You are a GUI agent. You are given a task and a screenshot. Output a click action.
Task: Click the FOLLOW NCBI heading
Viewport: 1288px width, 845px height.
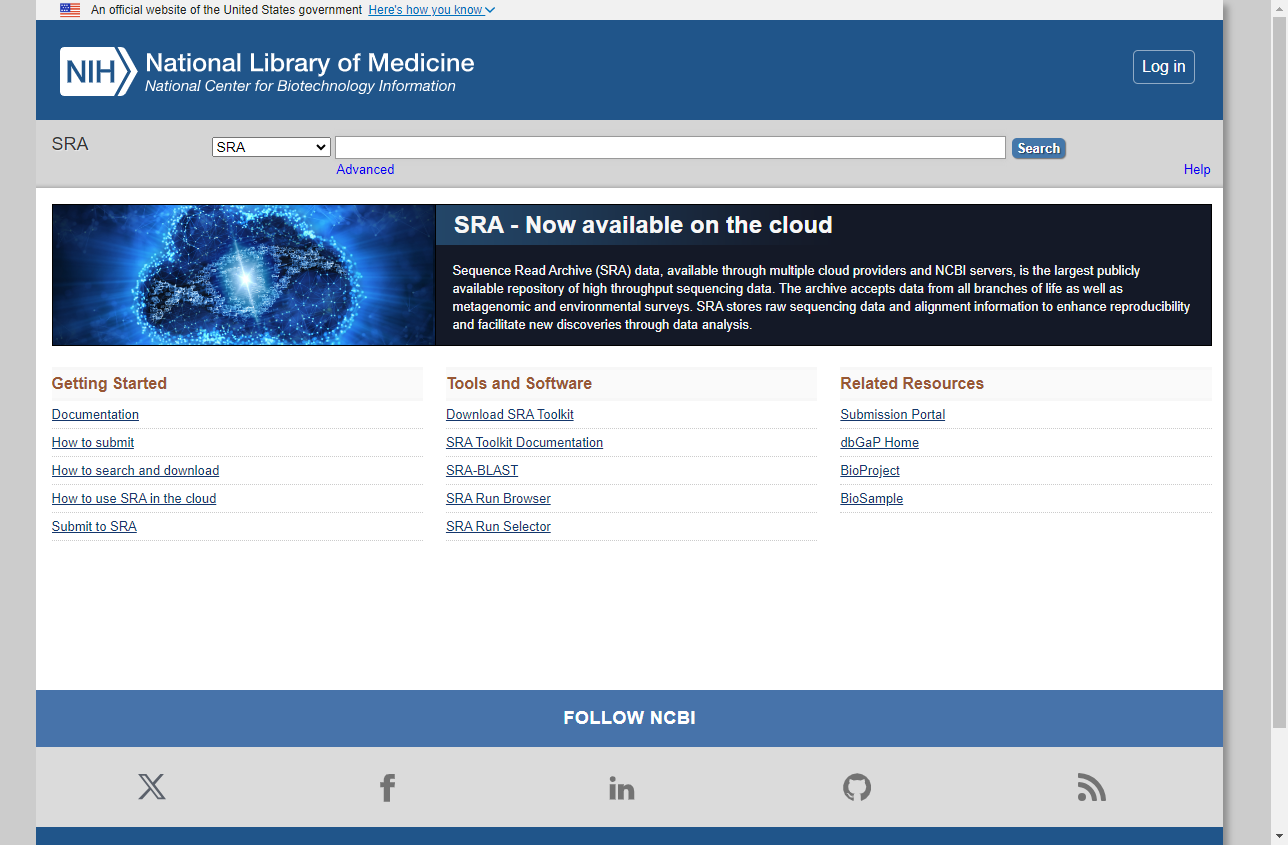point(629,718)
